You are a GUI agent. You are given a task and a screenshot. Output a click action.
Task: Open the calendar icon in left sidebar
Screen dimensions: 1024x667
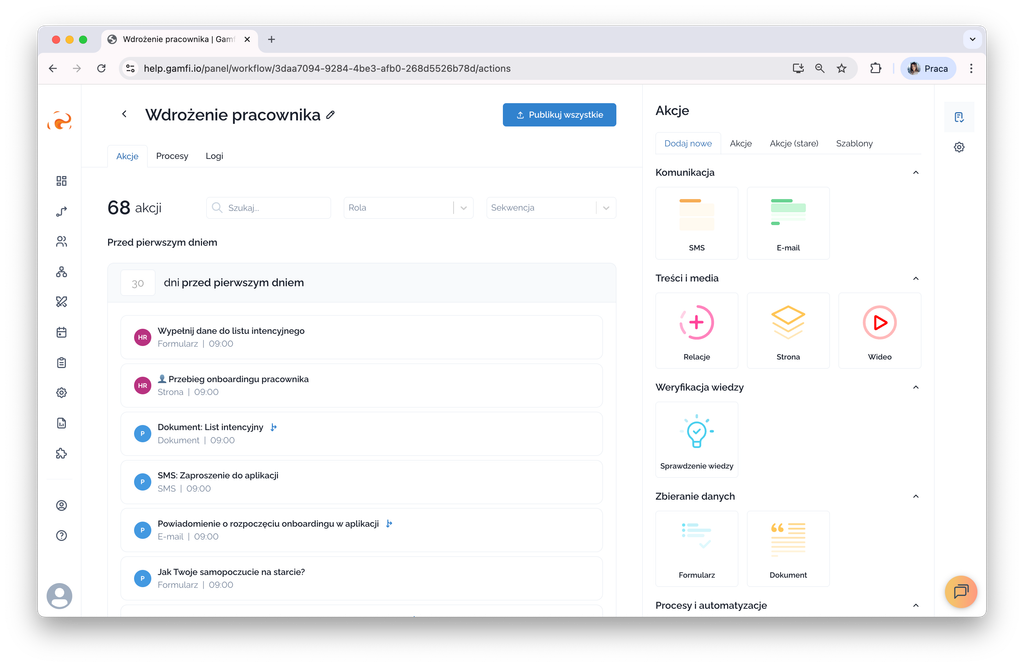tap(61, 332)
